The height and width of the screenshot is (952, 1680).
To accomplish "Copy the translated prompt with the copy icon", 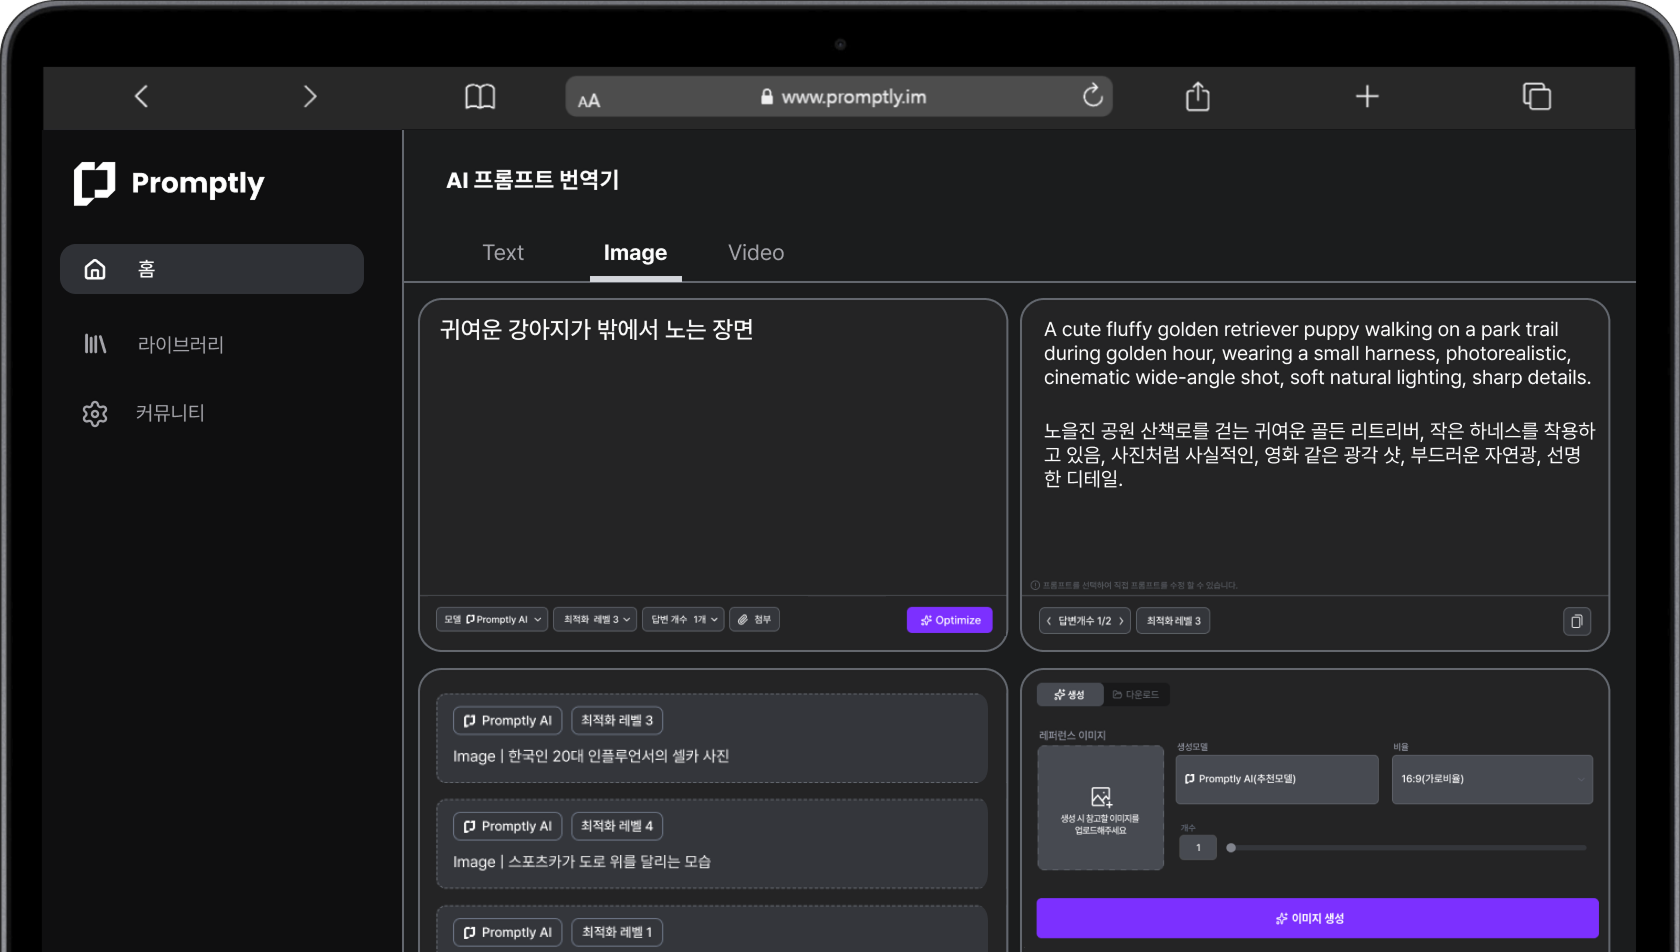I will point(1577,621).
